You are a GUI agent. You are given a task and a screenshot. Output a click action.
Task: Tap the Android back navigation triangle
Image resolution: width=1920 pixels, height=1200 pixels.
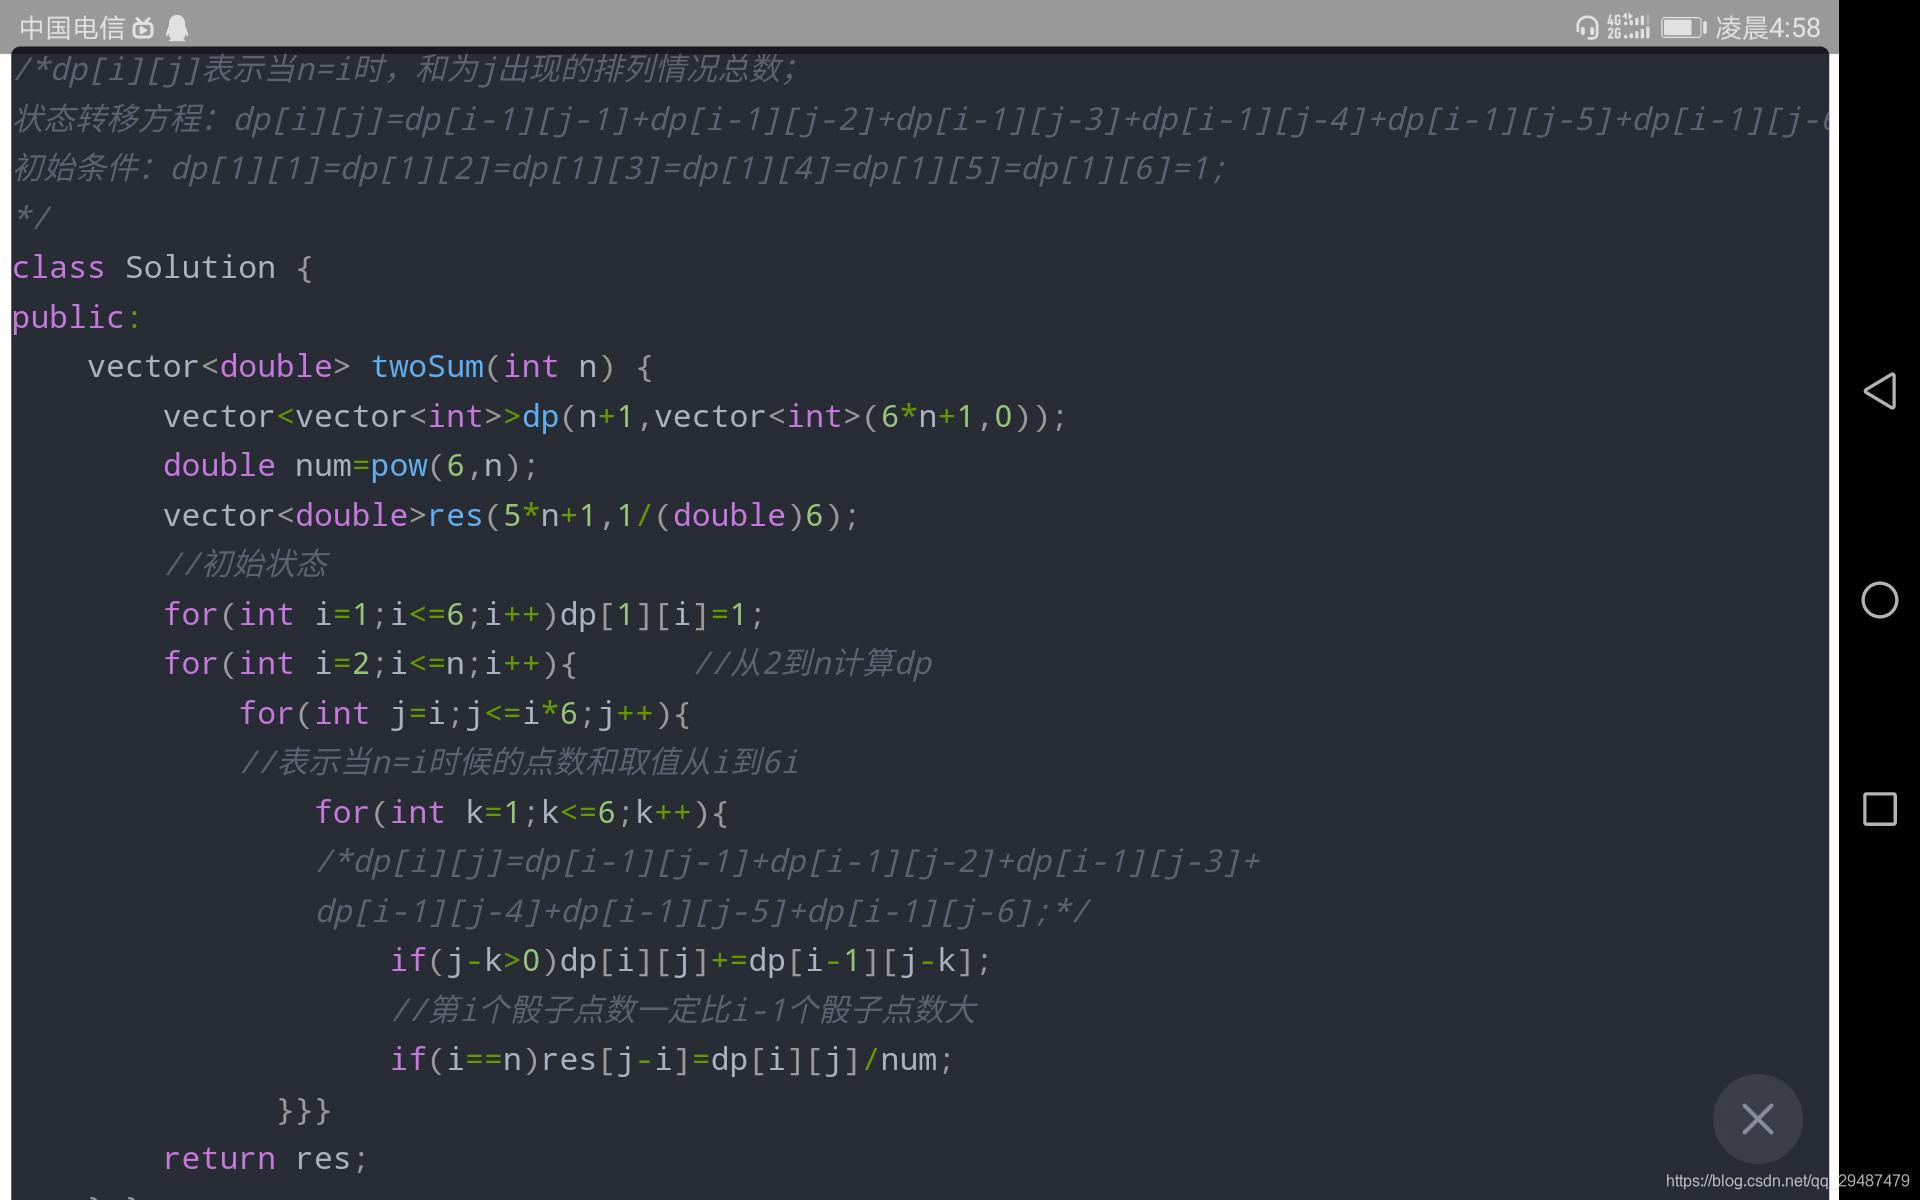[x=1879, y=391]
